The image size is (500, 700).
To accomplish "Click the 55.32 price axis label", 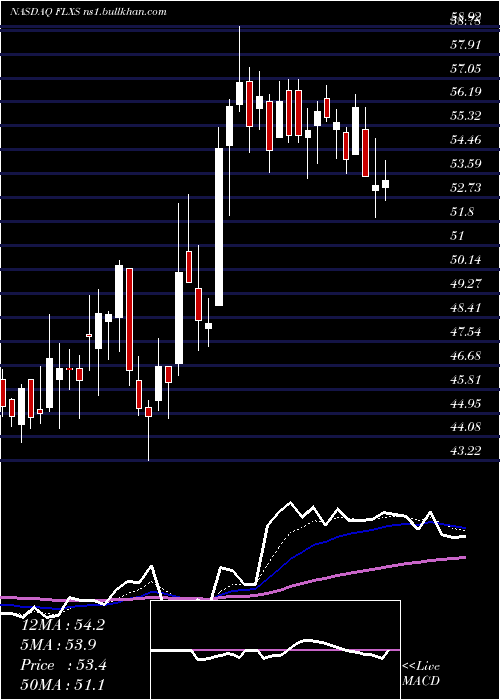I will pyautogui.click(x=466, y=116).
